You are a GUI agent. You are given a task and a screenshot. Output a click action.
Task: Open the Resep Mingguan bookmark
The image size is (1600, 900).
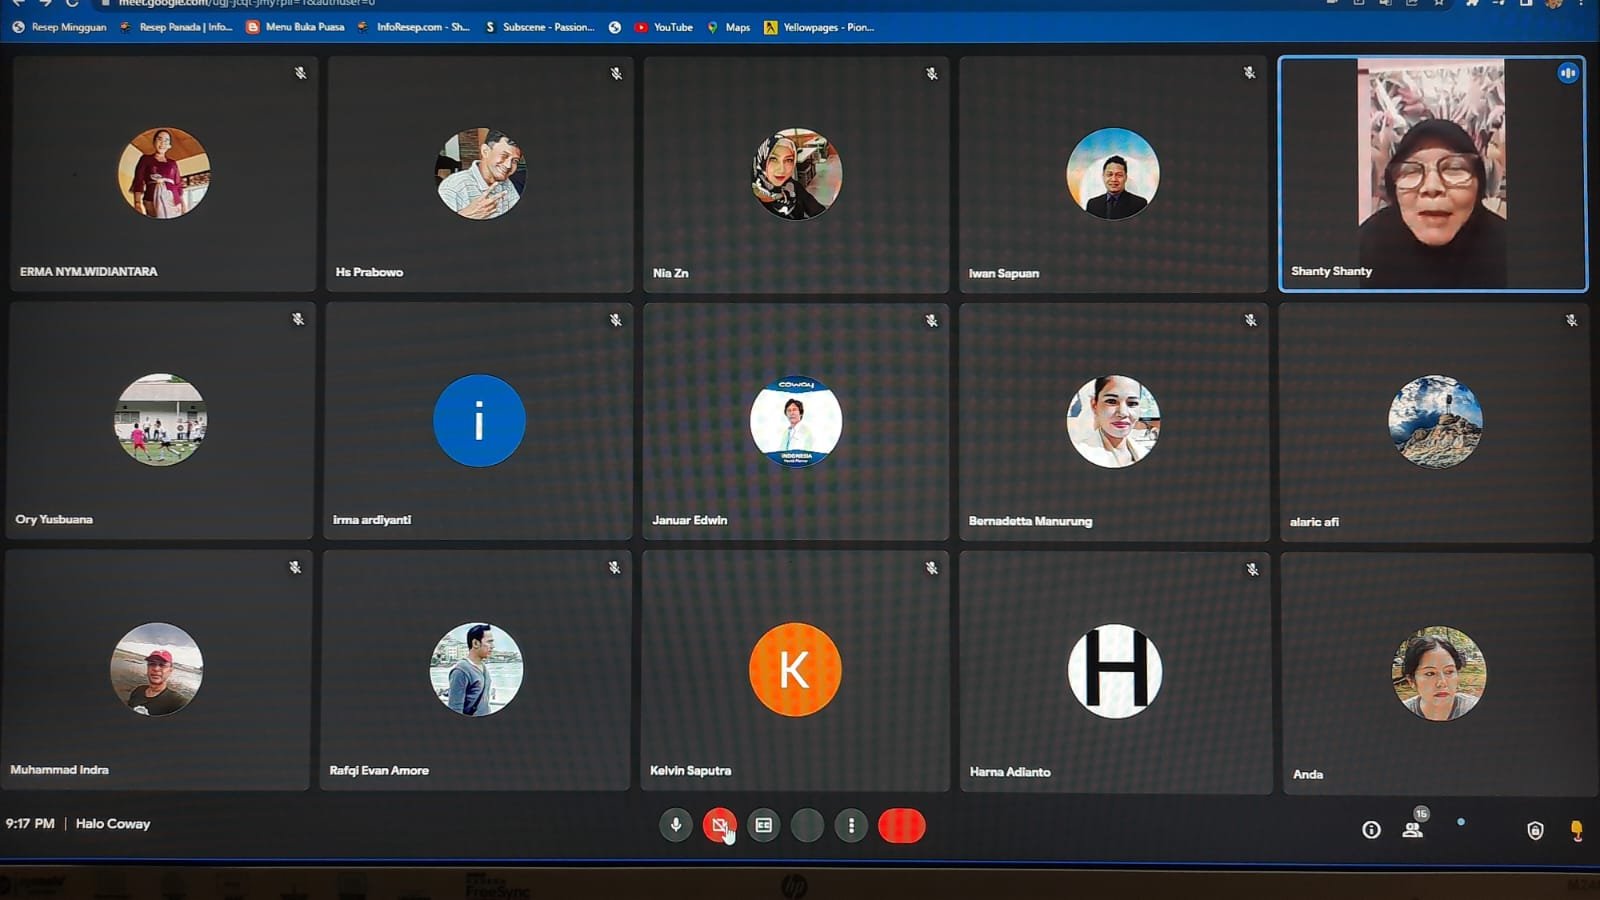tap(60, 27)
